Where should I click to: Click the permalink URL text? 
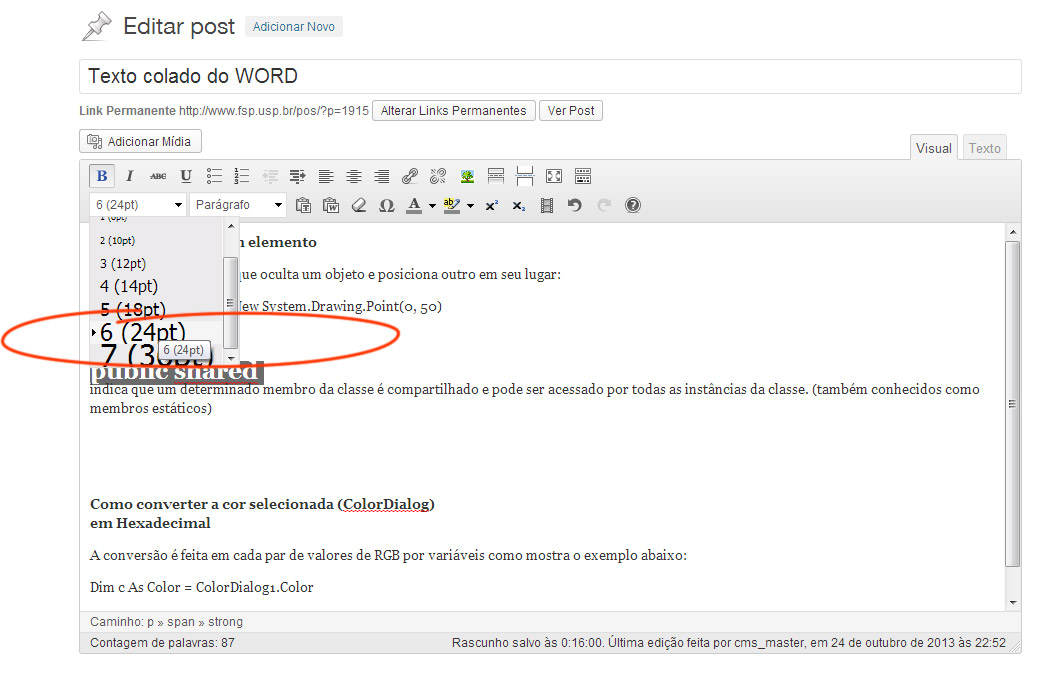274,111
